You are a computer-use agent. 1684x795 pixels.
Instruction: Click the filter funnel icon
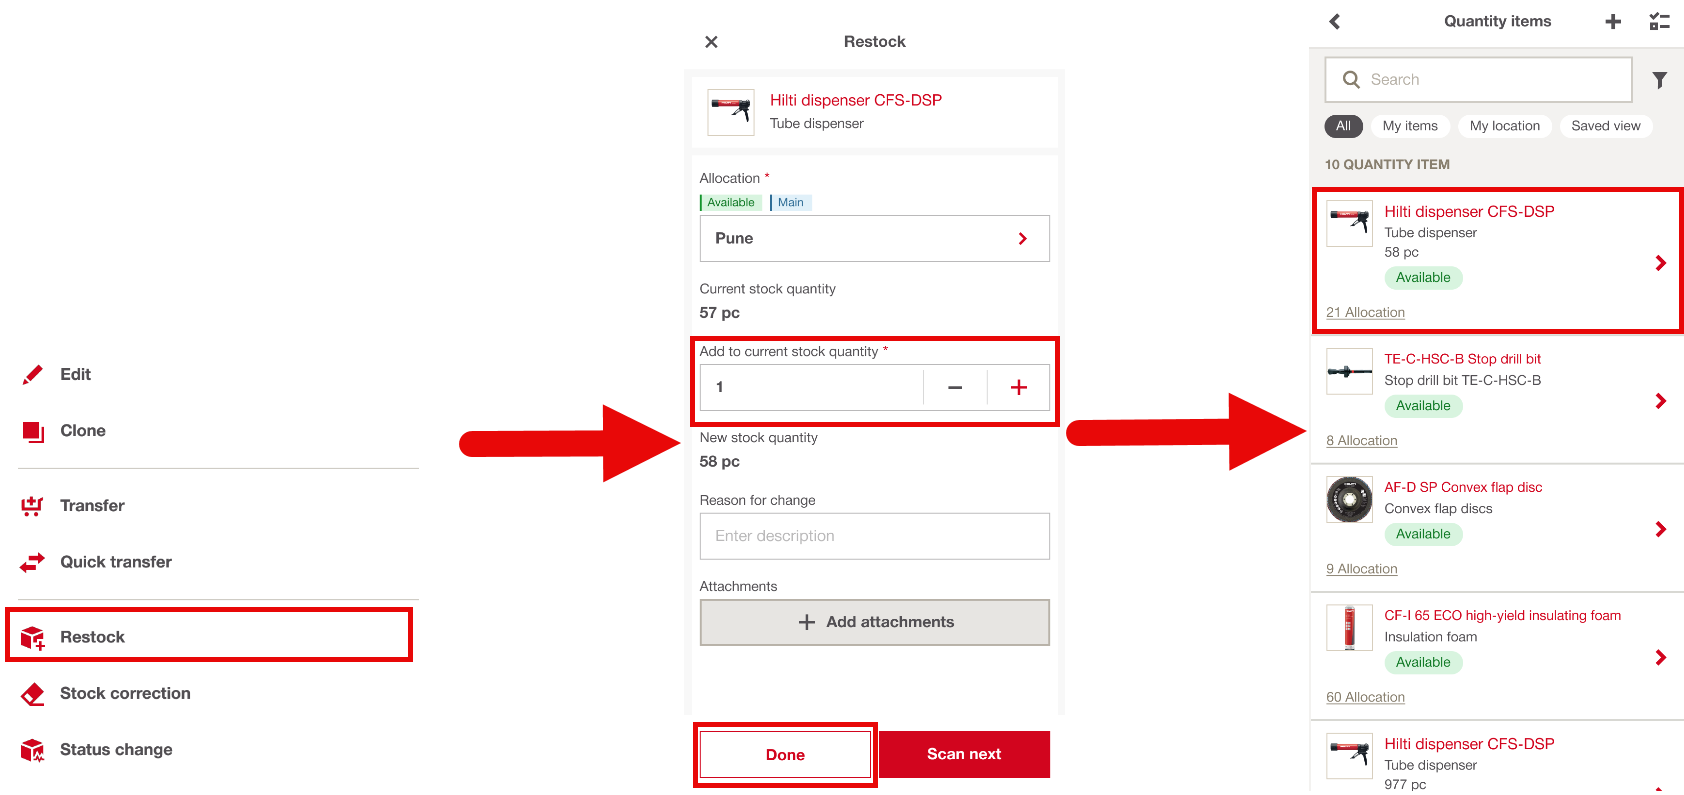click(1659, 80)
